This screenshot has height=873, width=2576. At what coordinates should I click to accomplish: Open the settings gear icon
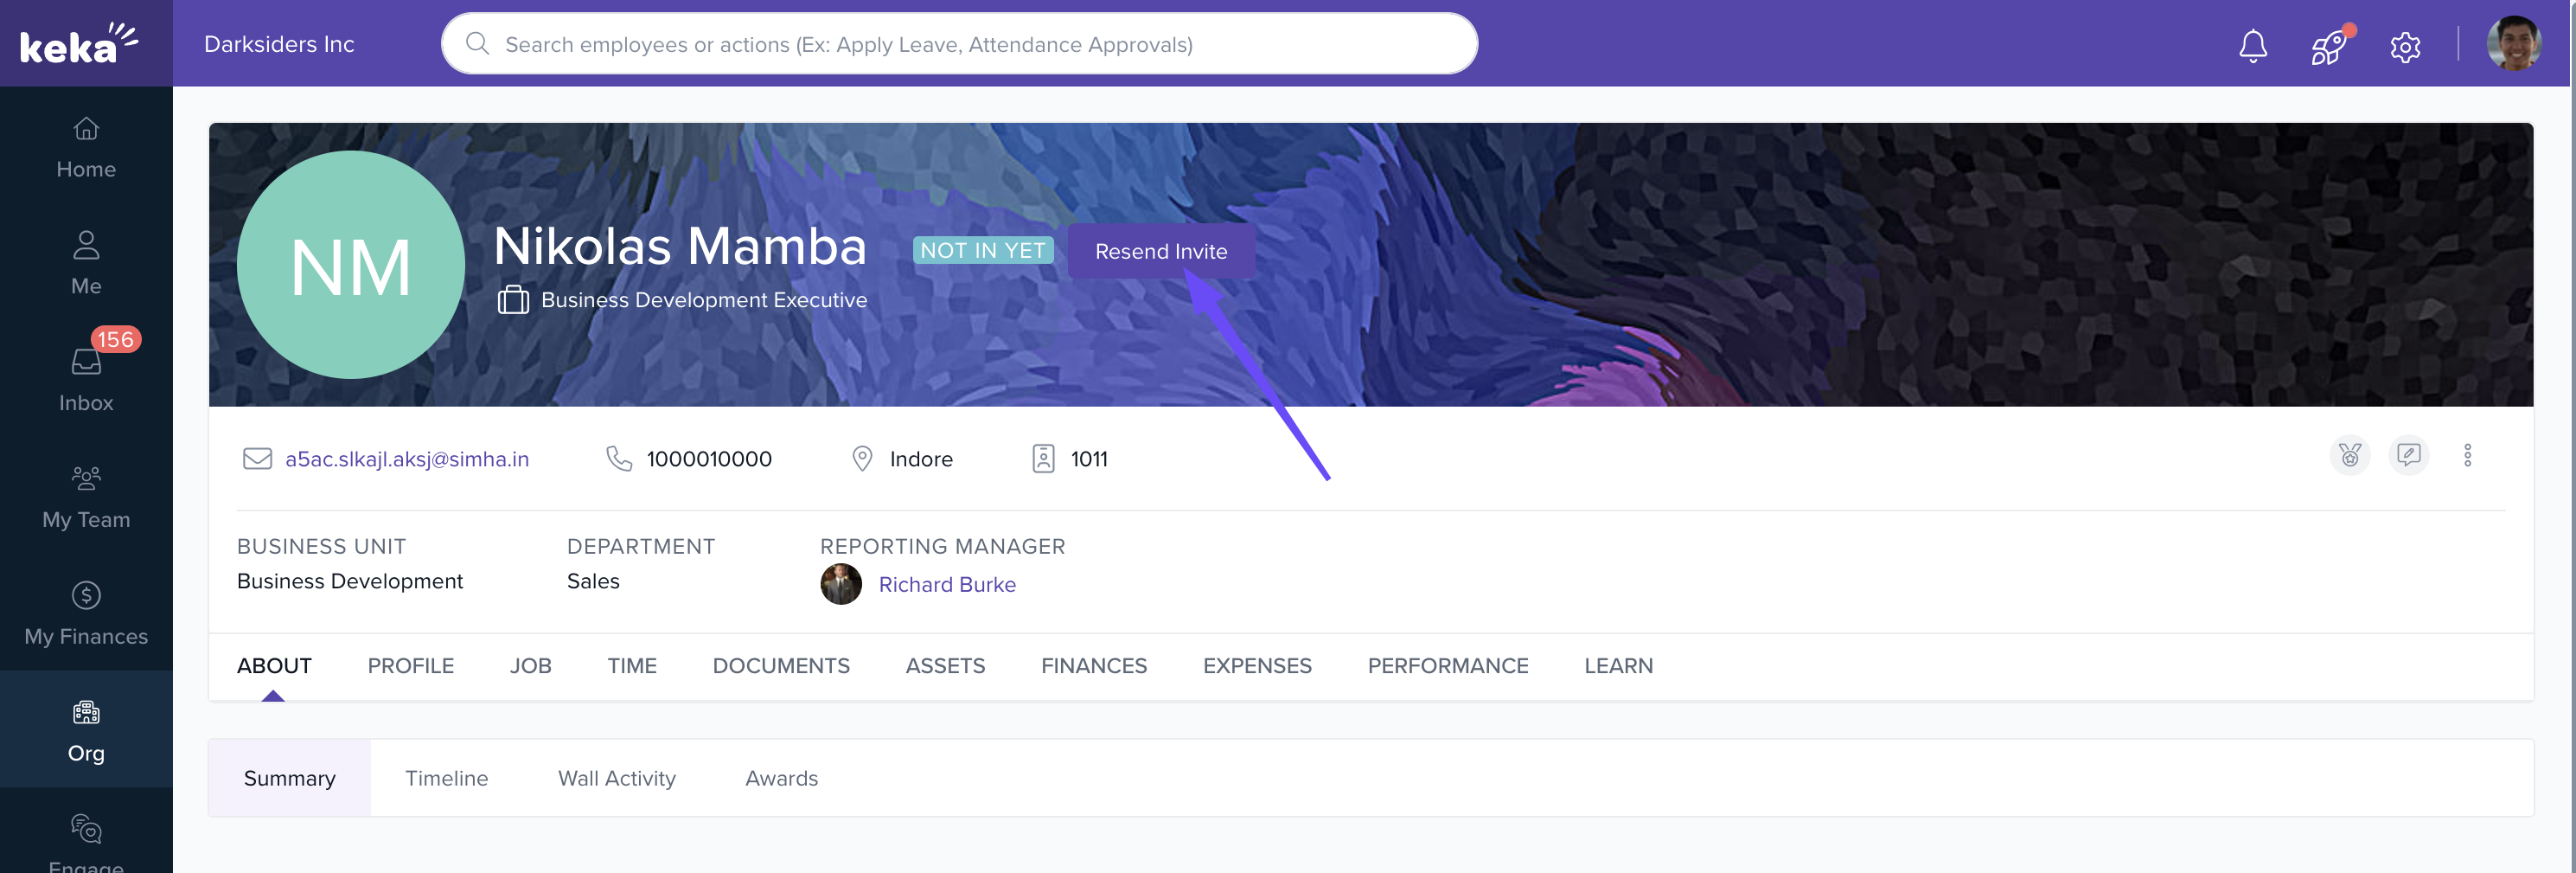click(2404, 46)
